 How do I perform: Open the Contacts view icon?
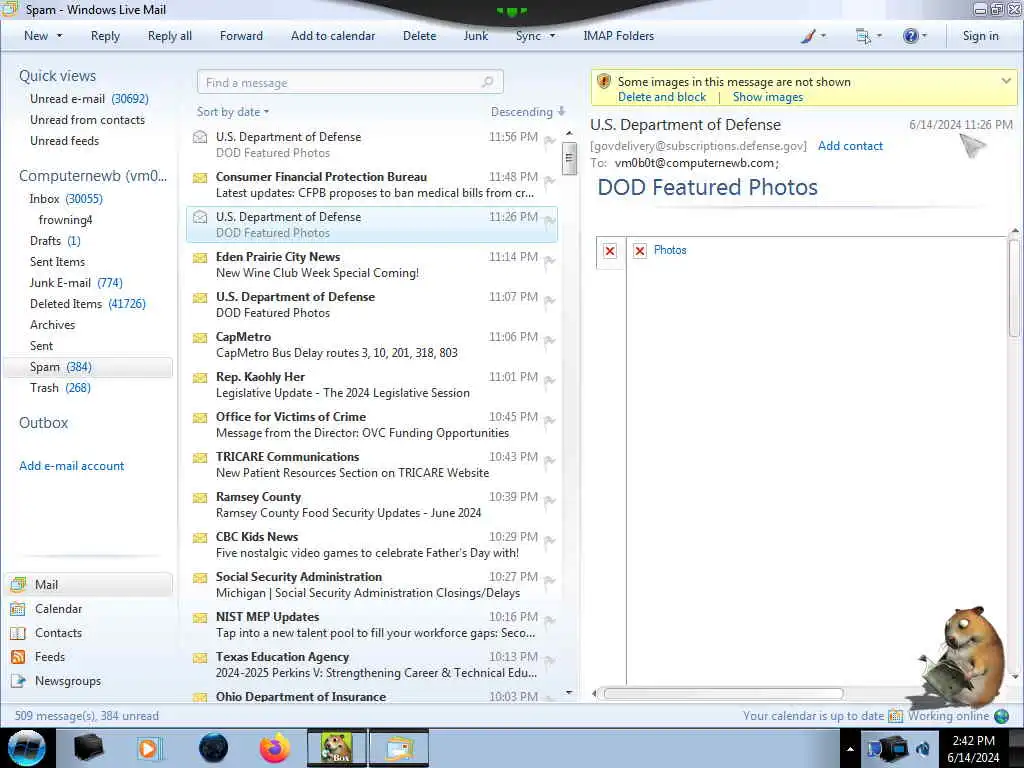pos(18,633)
